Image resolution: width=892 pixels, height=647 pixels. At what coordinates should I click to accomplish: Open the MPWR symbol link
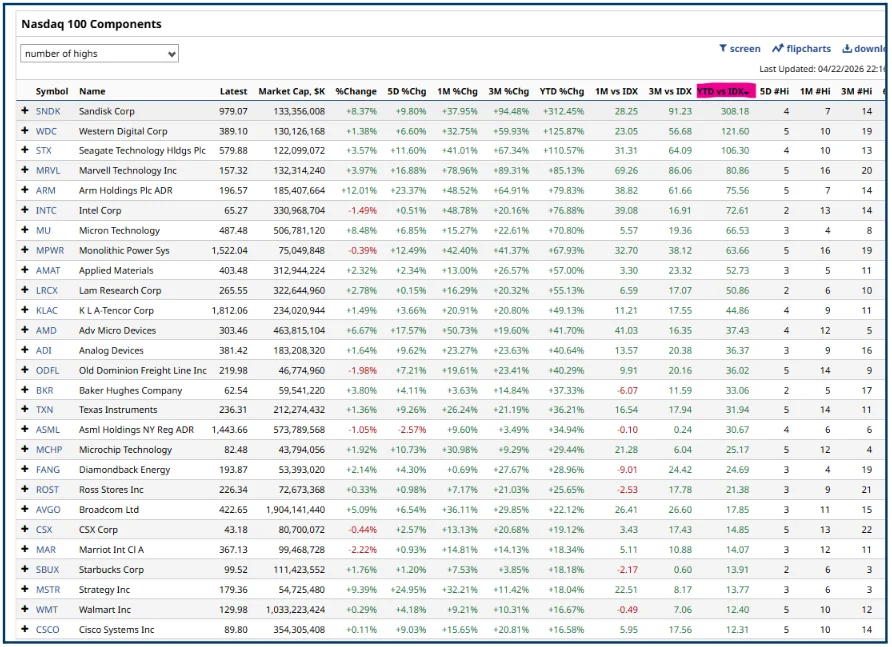49,250
